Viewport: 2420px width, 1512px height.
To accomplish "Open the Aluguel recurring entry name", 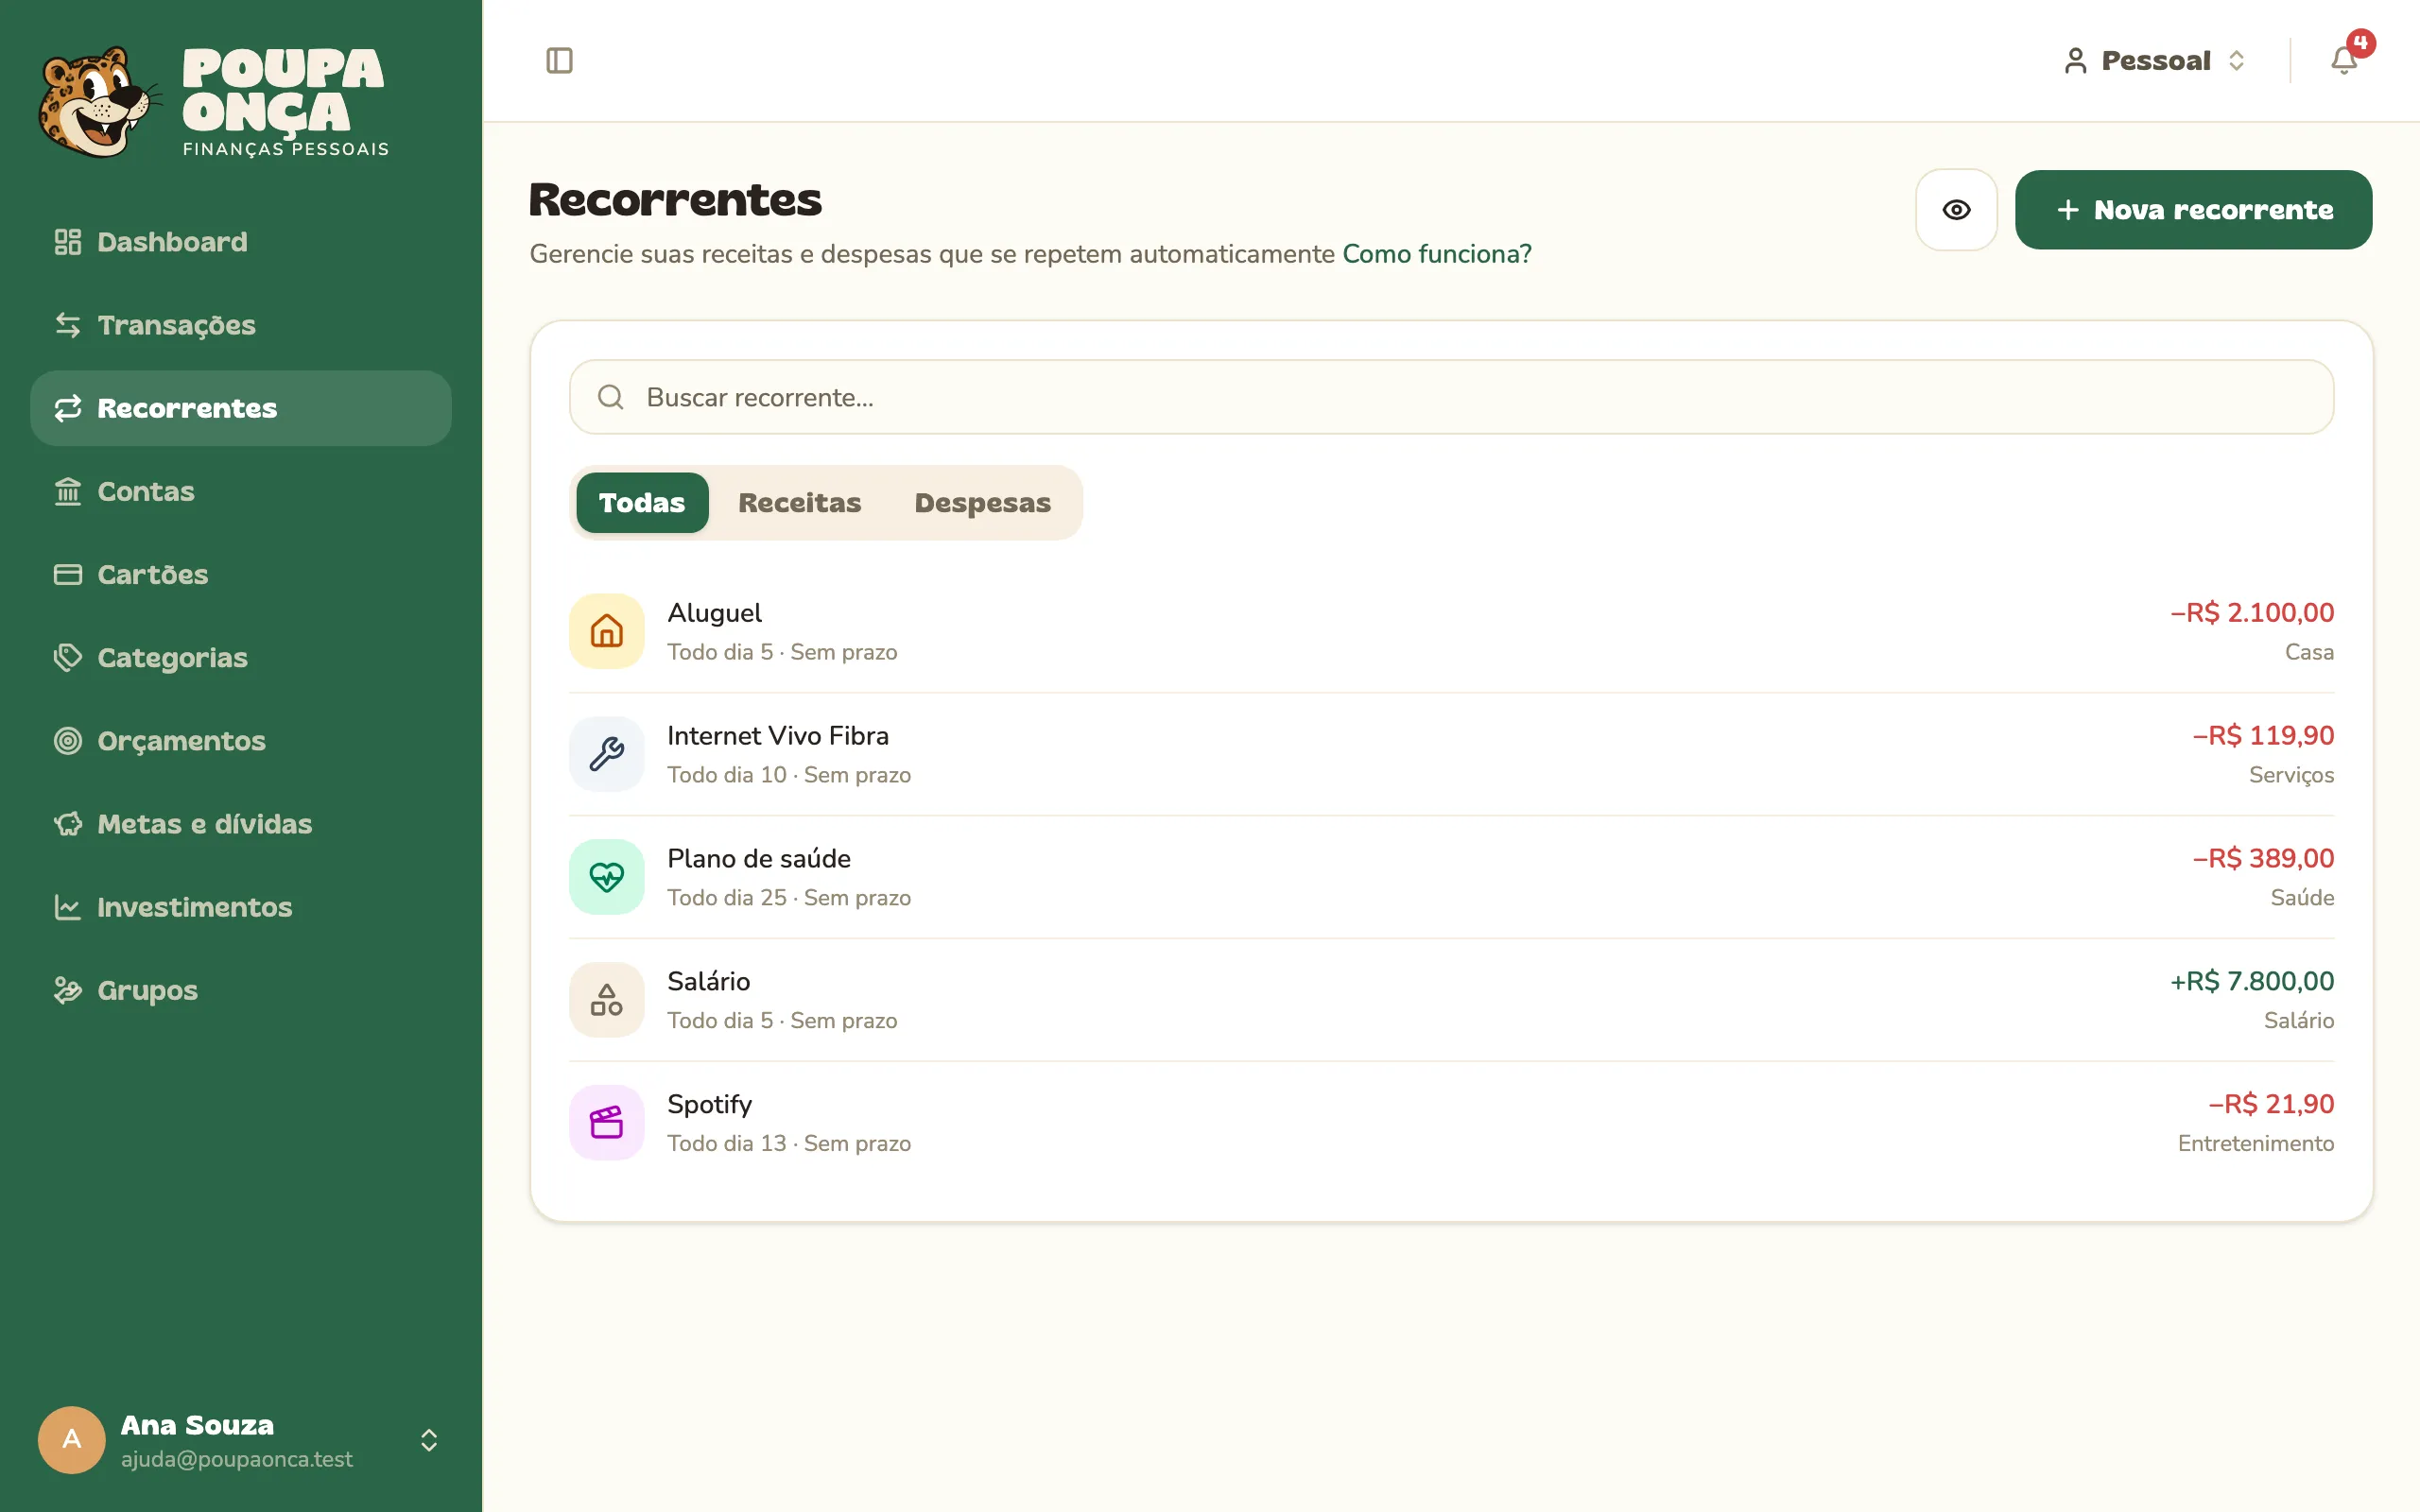I will pyautogui.click(x=714, y=613).
